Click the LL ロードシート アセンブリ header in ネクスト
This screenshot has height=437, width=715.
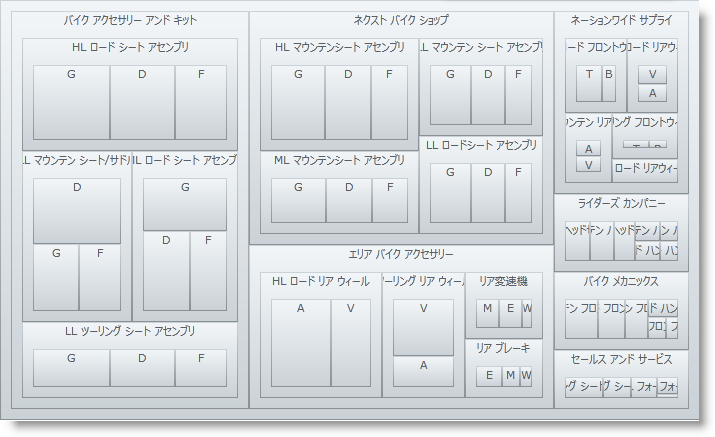[x=481, y=145]
